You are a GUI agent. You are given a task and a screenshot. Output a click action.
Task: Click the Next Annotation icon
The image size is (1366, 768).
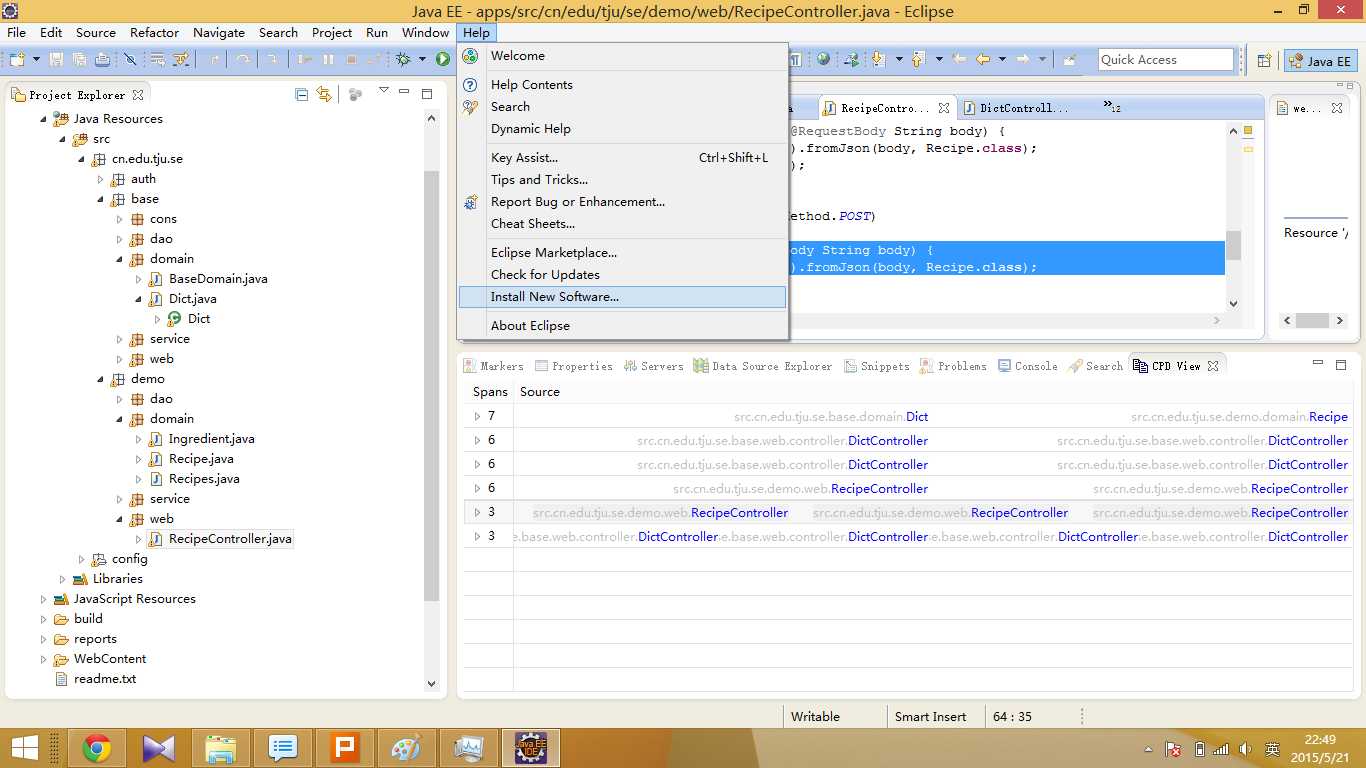(x=879, y=60)
